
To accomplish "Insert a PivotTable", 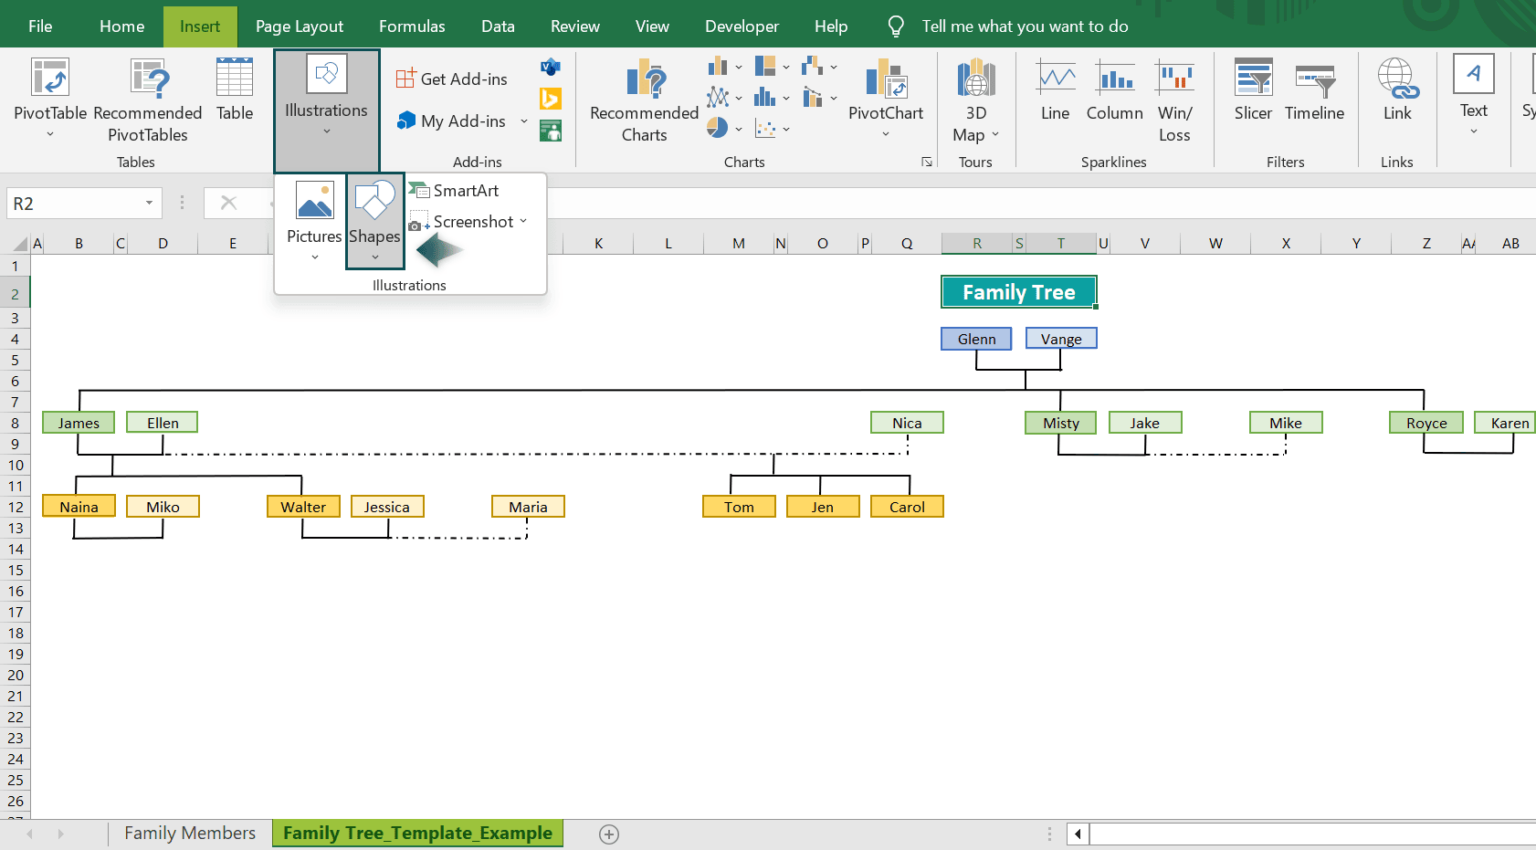I will (x=49, y=98).
